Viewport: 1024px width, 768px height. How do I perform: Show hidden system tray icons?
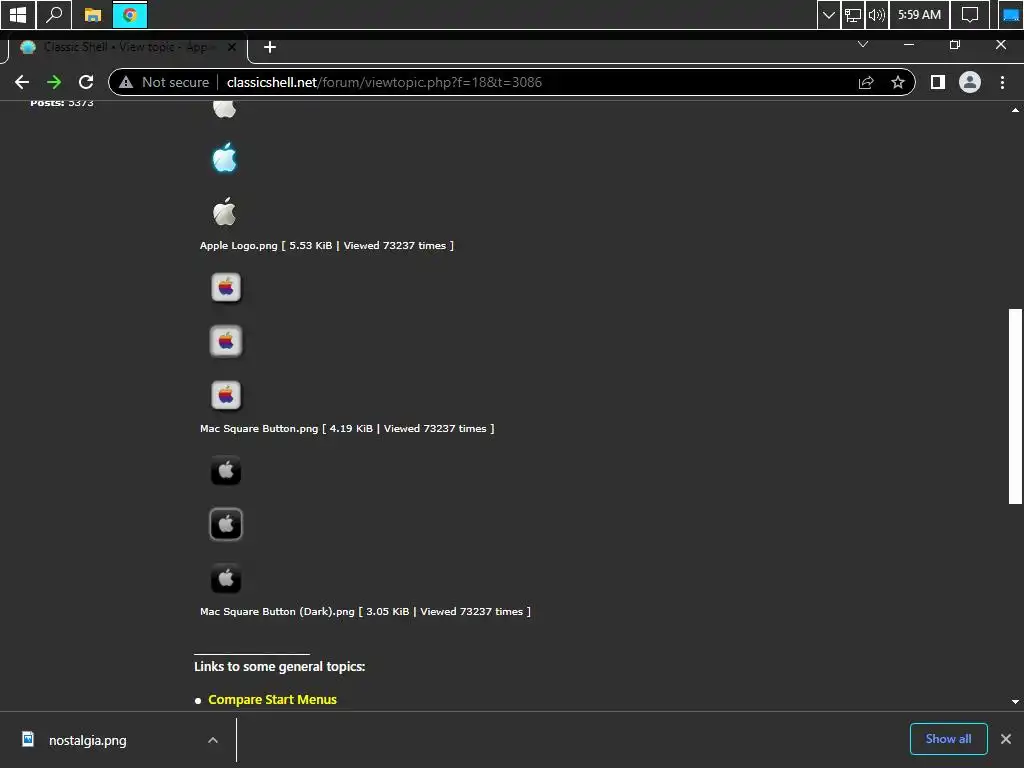coord(828,14)
